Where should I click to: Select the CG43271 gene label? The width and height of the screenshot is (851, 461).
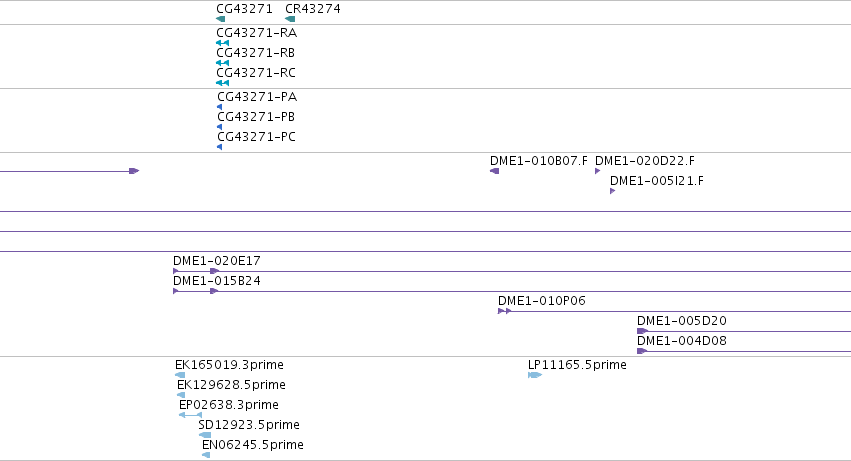[x=244, y=9]
